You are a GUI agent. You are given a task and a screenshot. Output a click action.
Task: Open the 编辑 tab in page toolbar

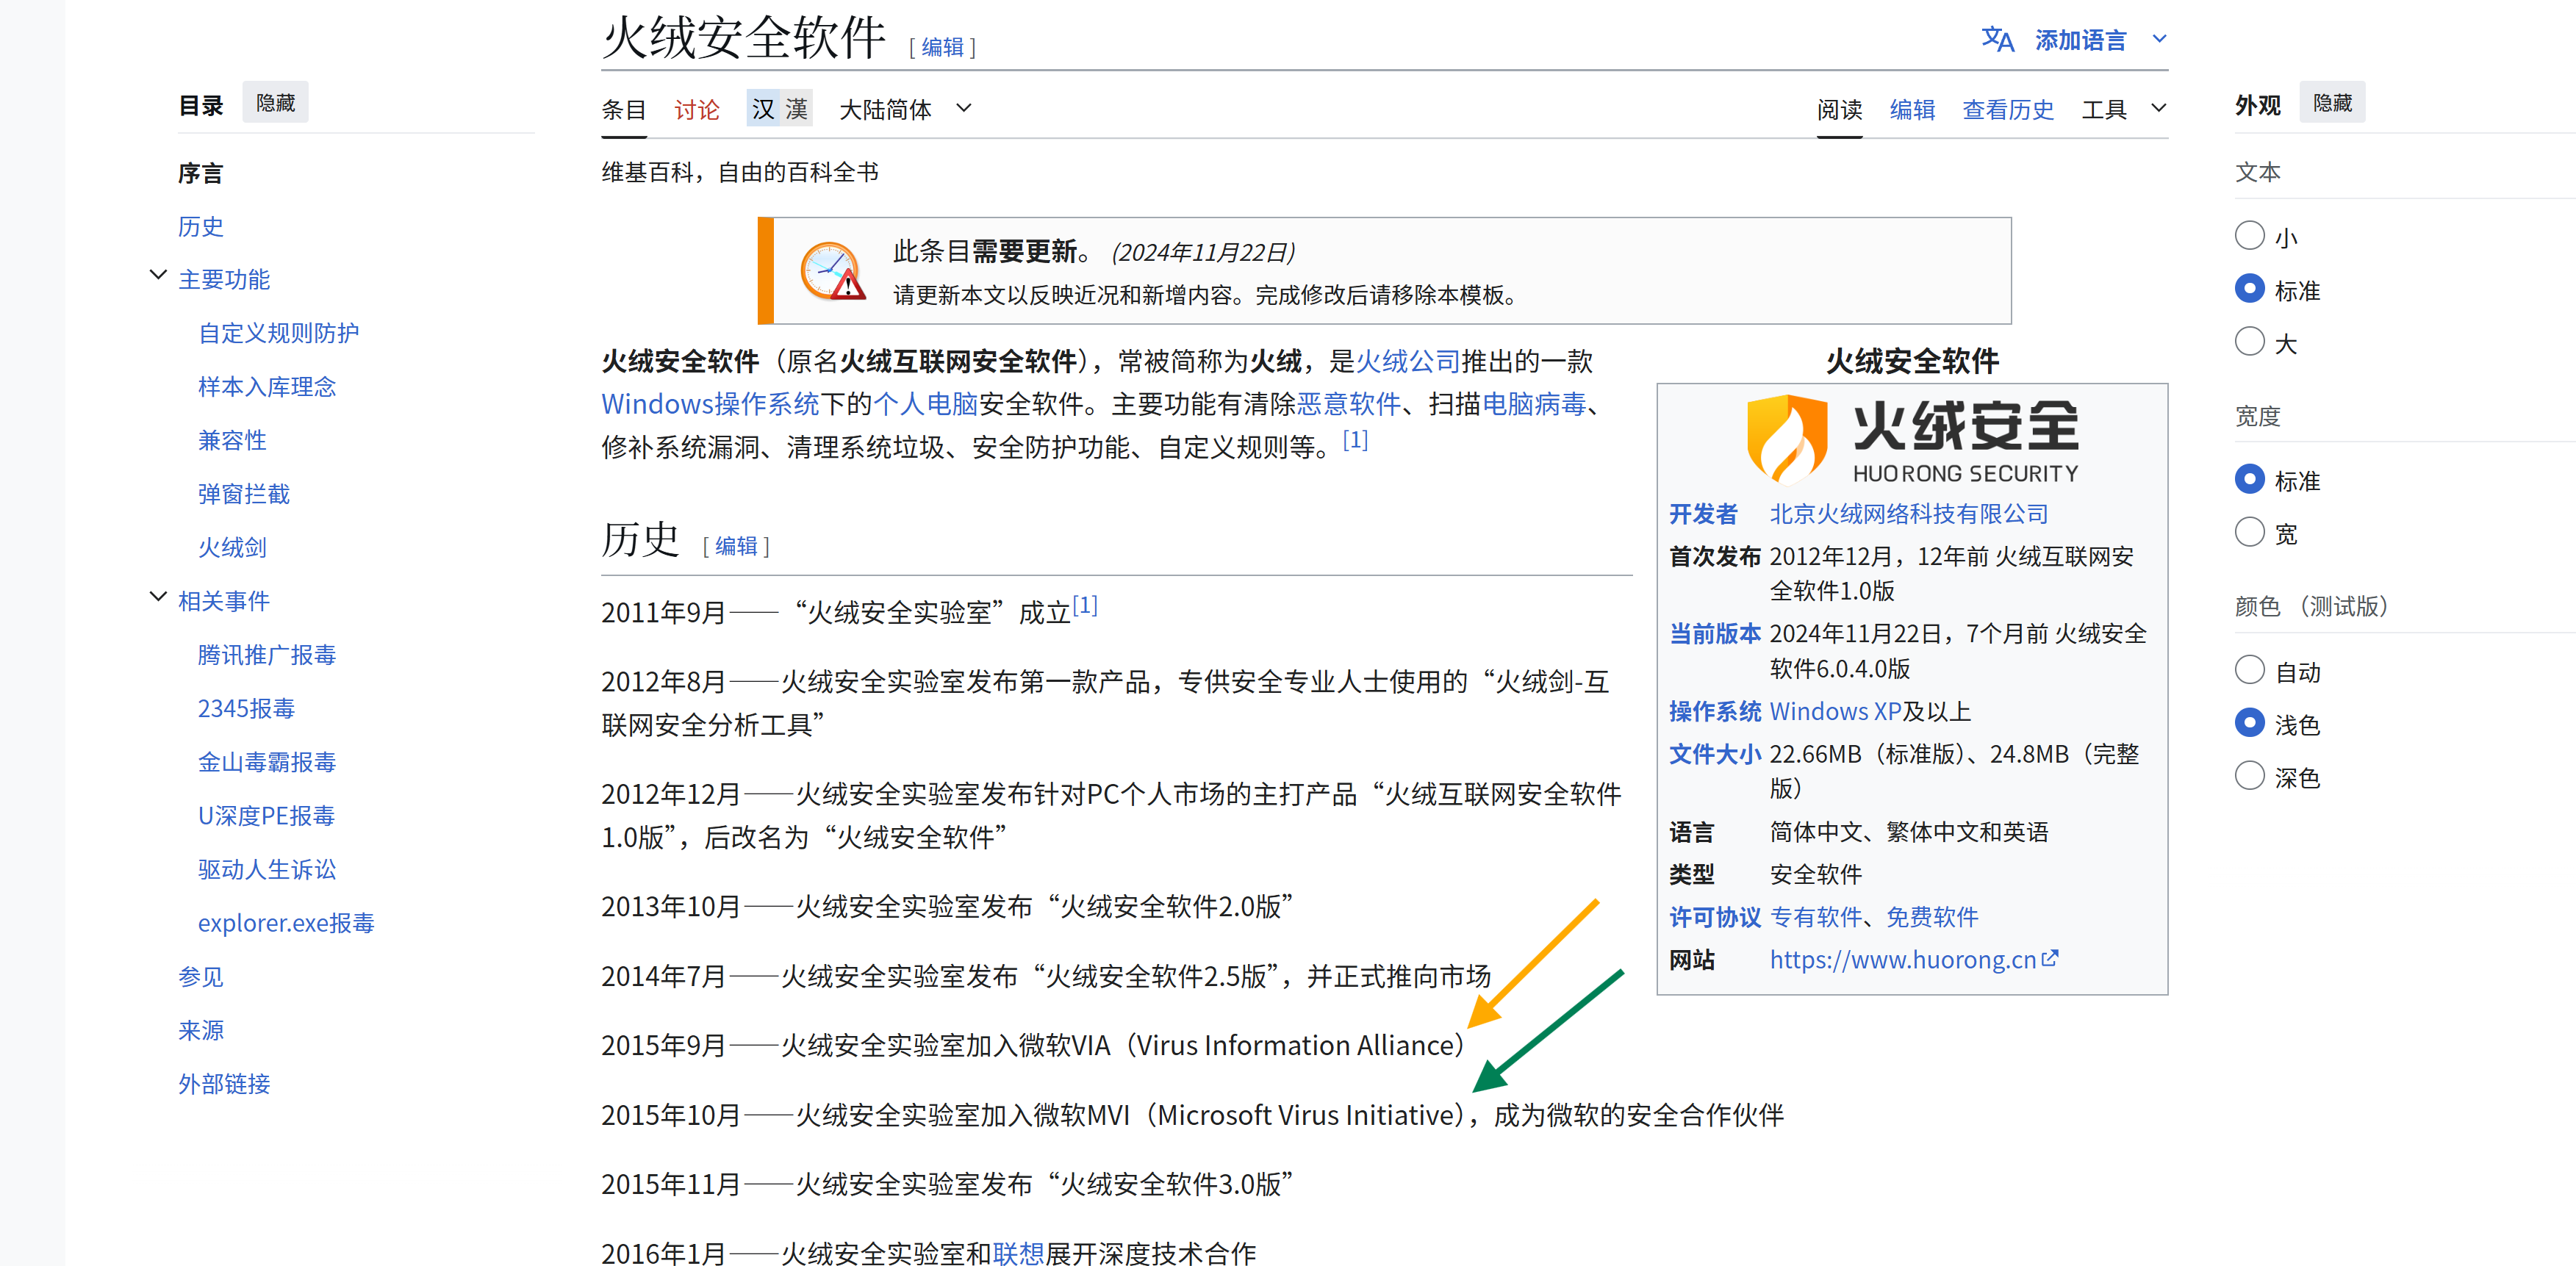pyautogui.click(x=1912, y=109)
